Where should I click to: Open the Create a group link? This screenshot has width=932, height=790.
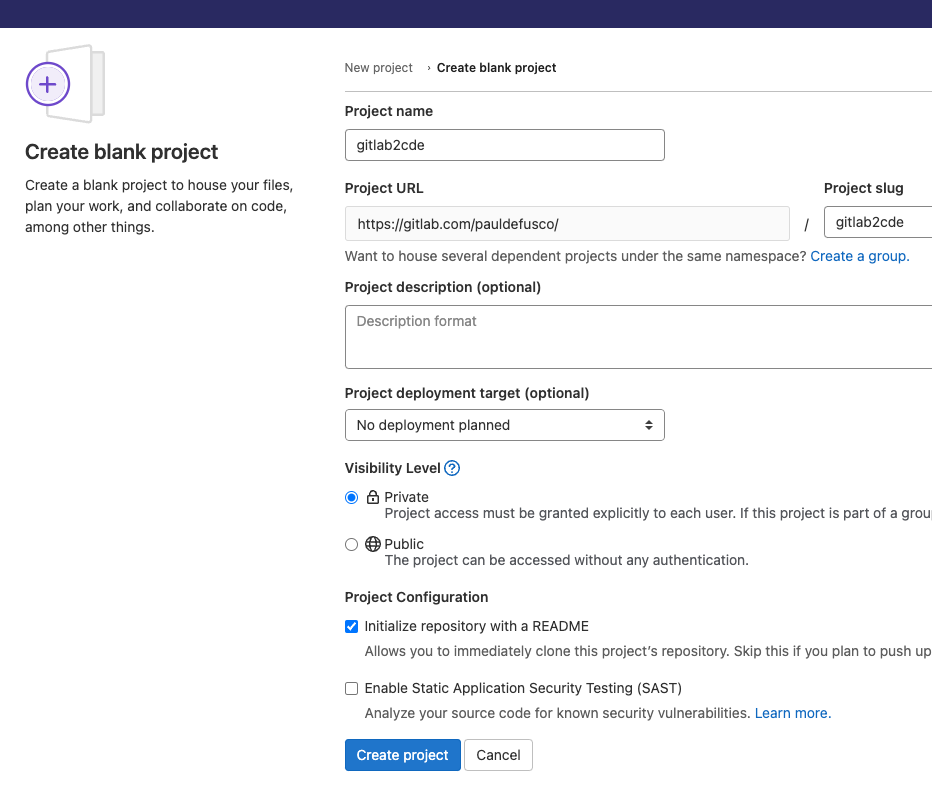pos(859,256)
